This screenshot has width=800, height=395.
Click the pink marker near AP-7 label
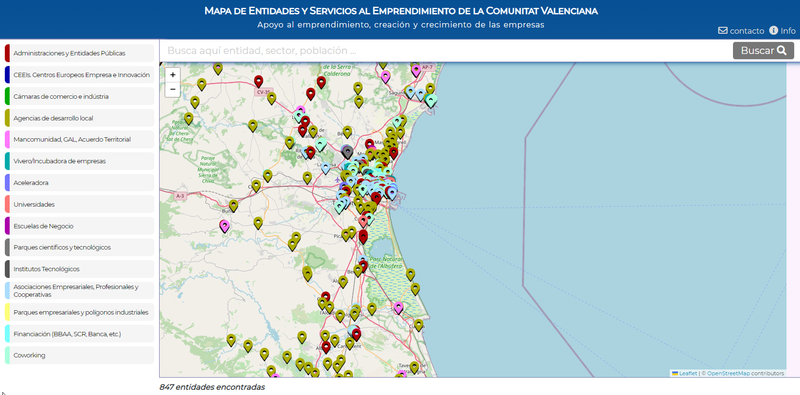416,70
